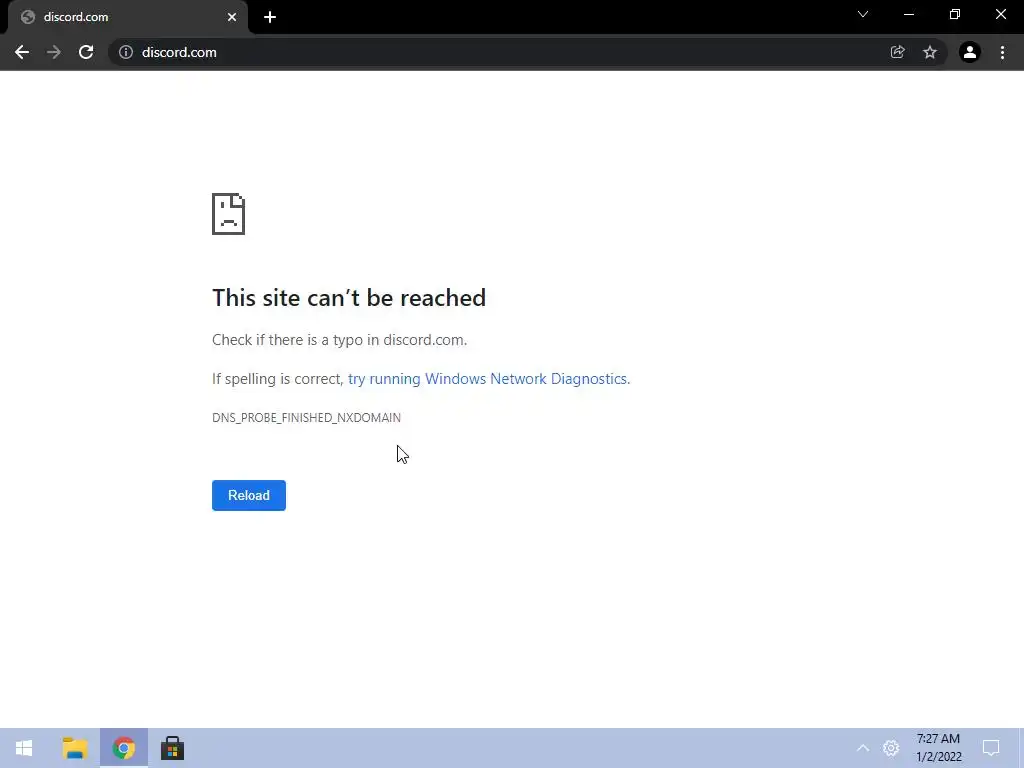
Task: Open the notification action center
Action: (x=991, y=748)
